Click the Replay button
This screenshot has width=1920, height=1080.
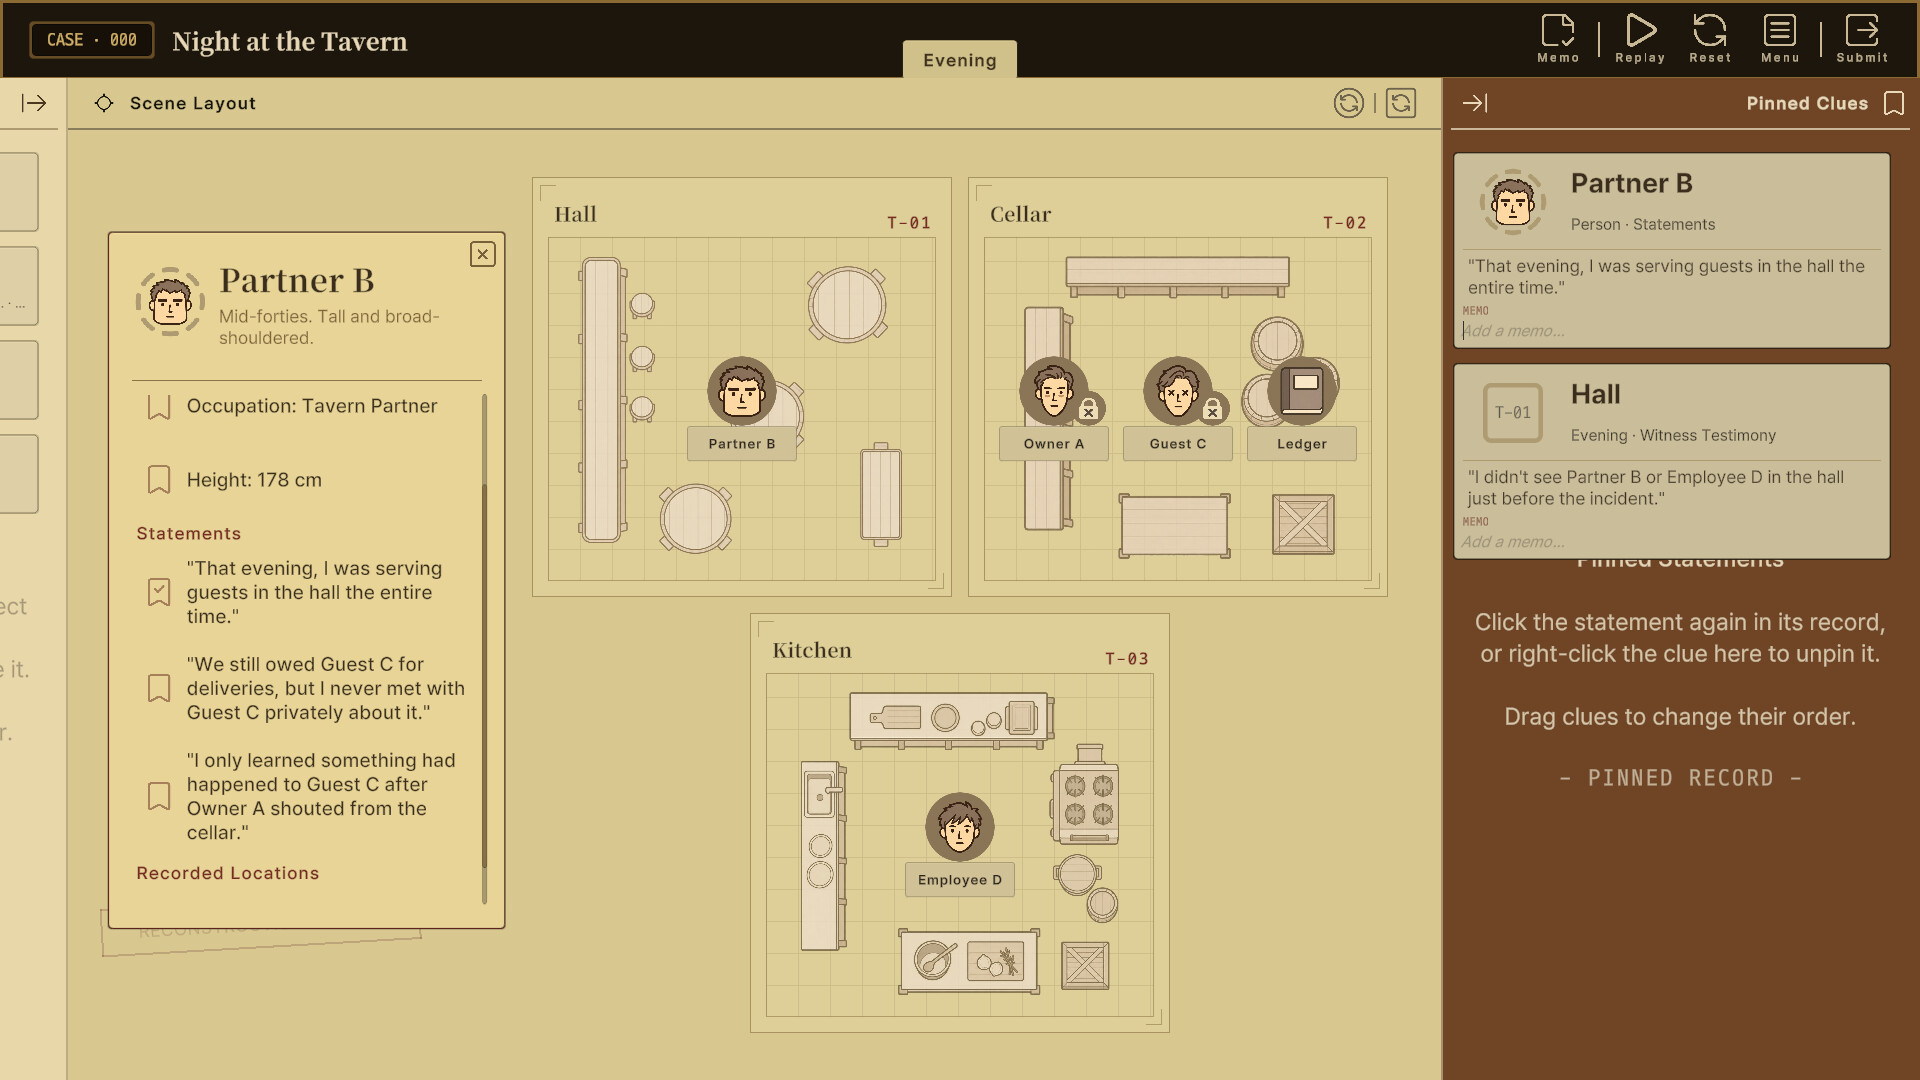(x=1640, y=39)
